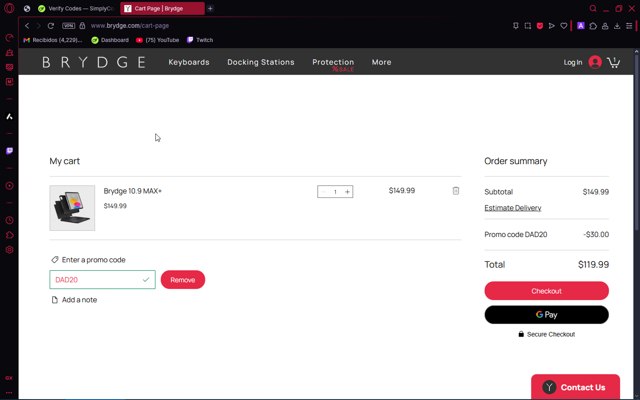Viewport: 640px width, 400px height.
Task: Click the quantity field showing 1
Action: (x=335, y=192)
